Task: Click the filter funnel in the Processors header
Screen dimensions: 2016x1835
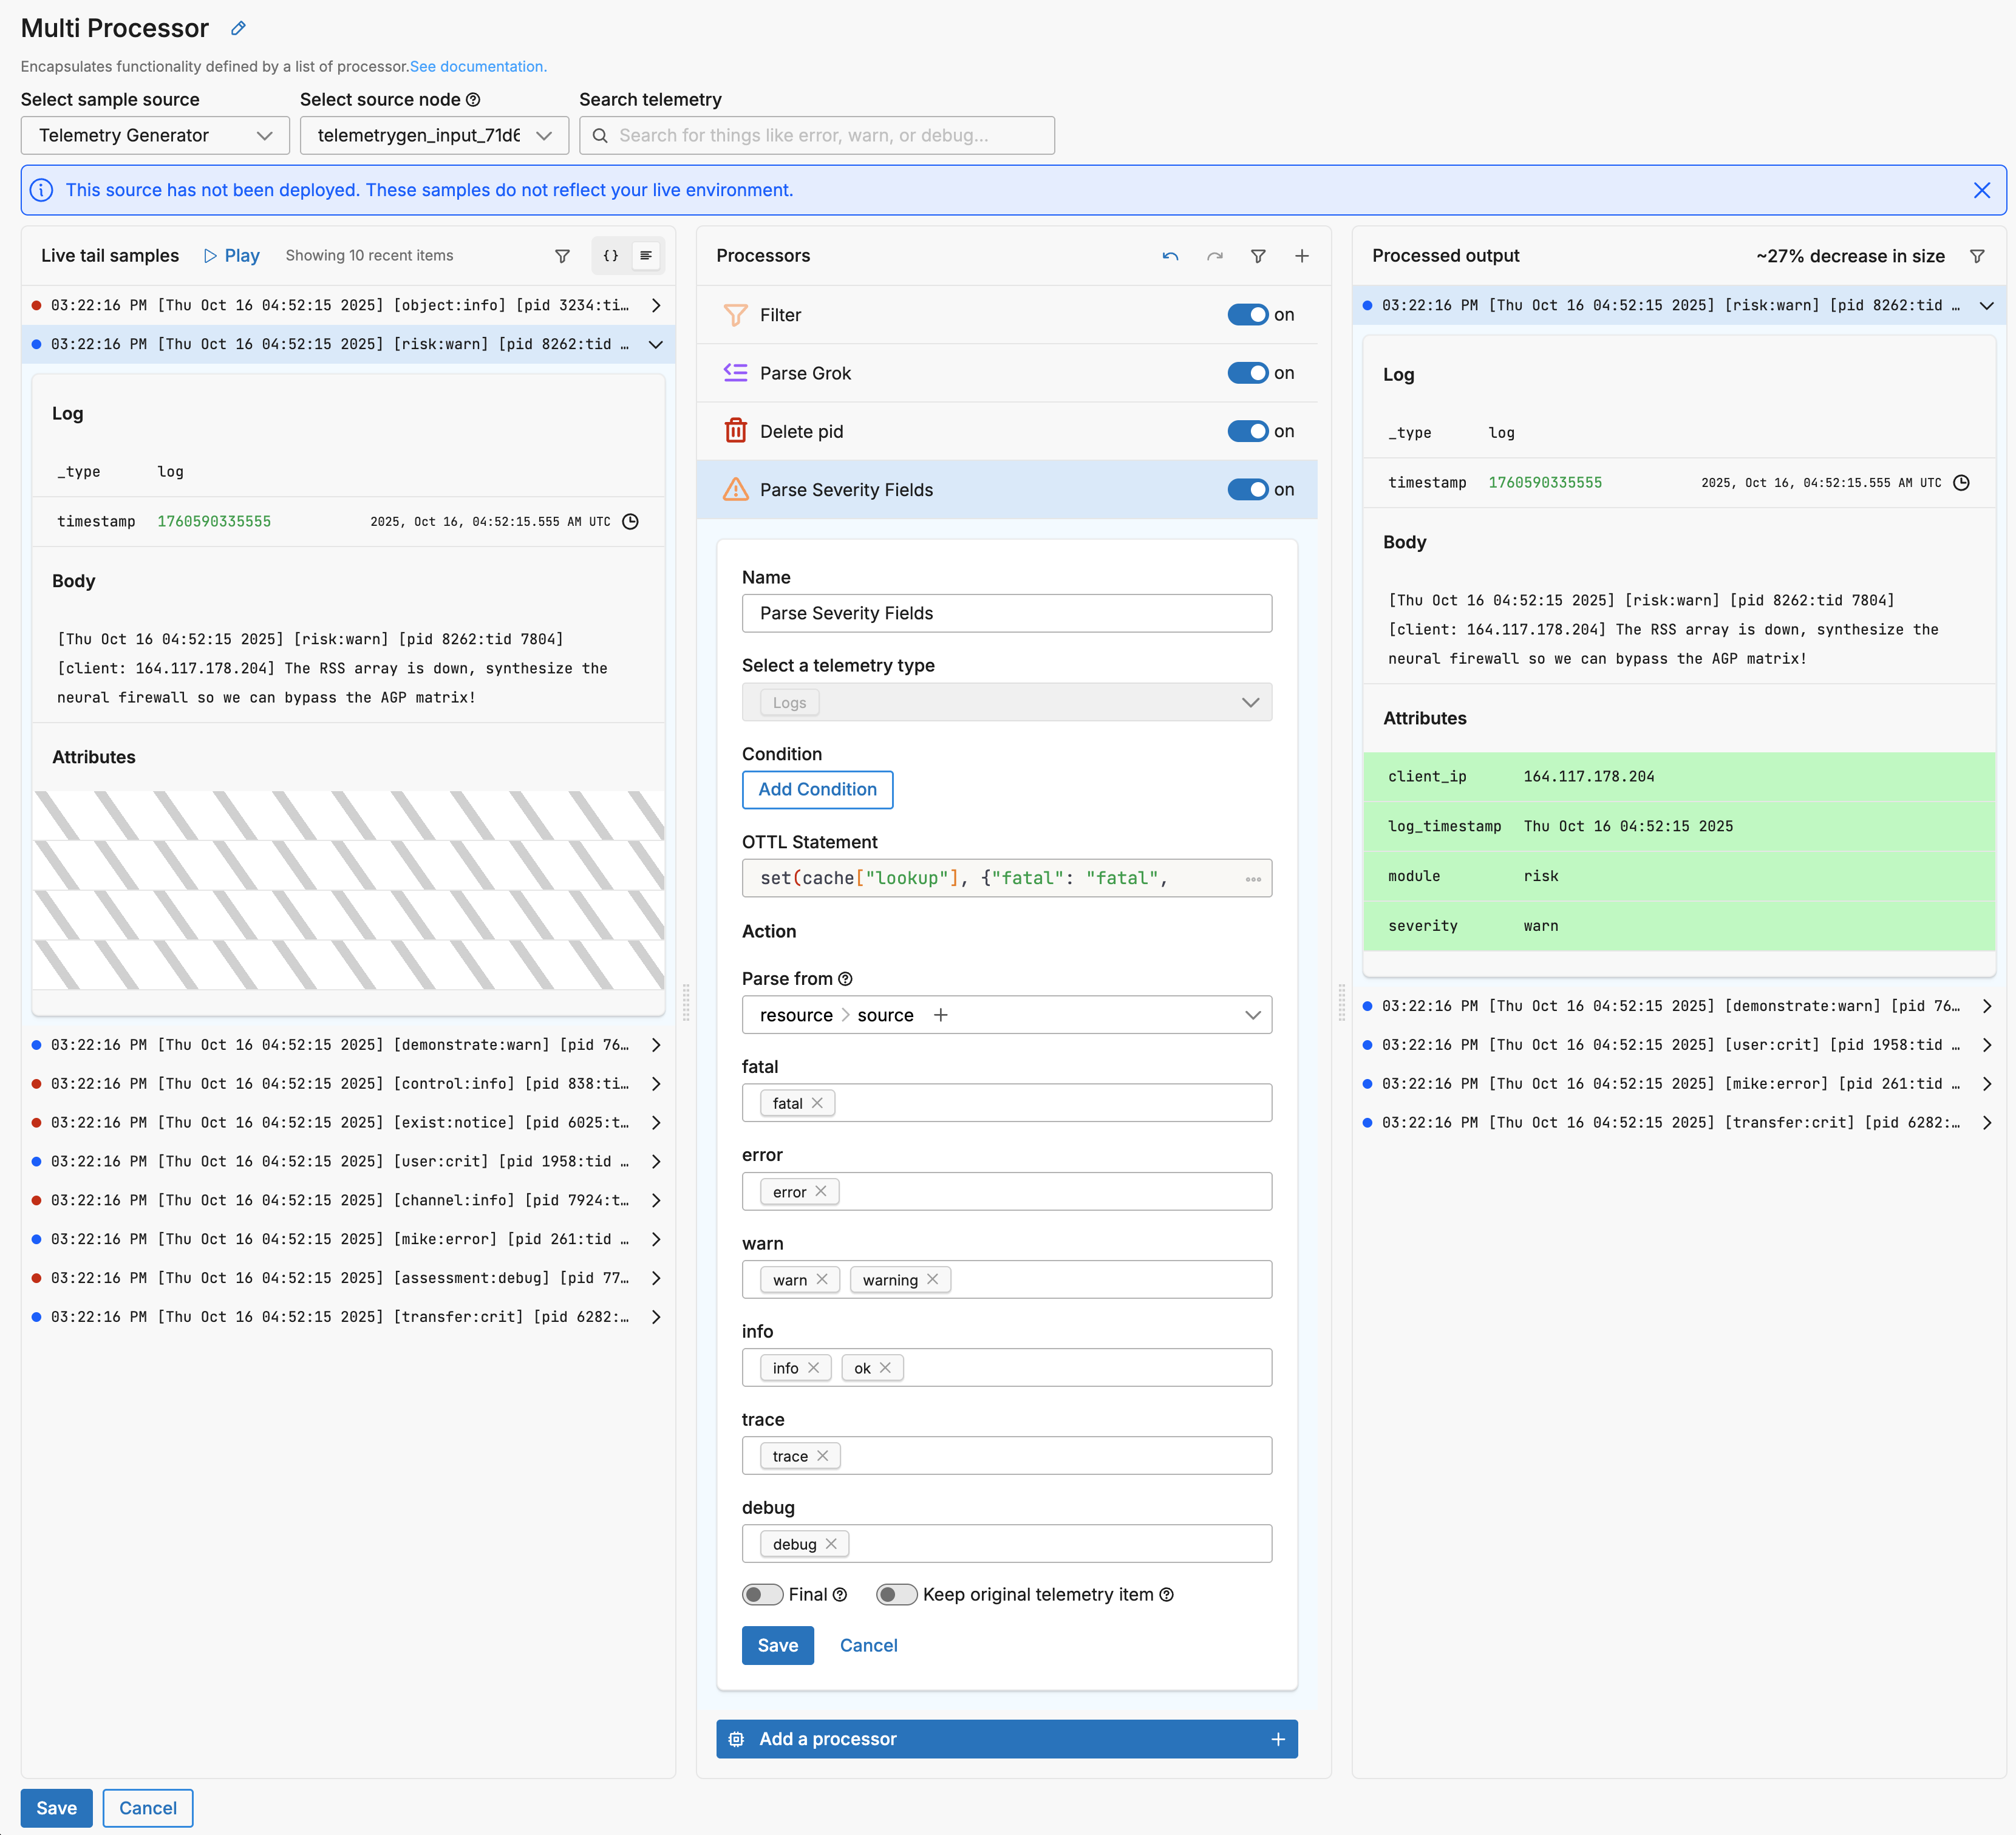Action: (1258, 256)
